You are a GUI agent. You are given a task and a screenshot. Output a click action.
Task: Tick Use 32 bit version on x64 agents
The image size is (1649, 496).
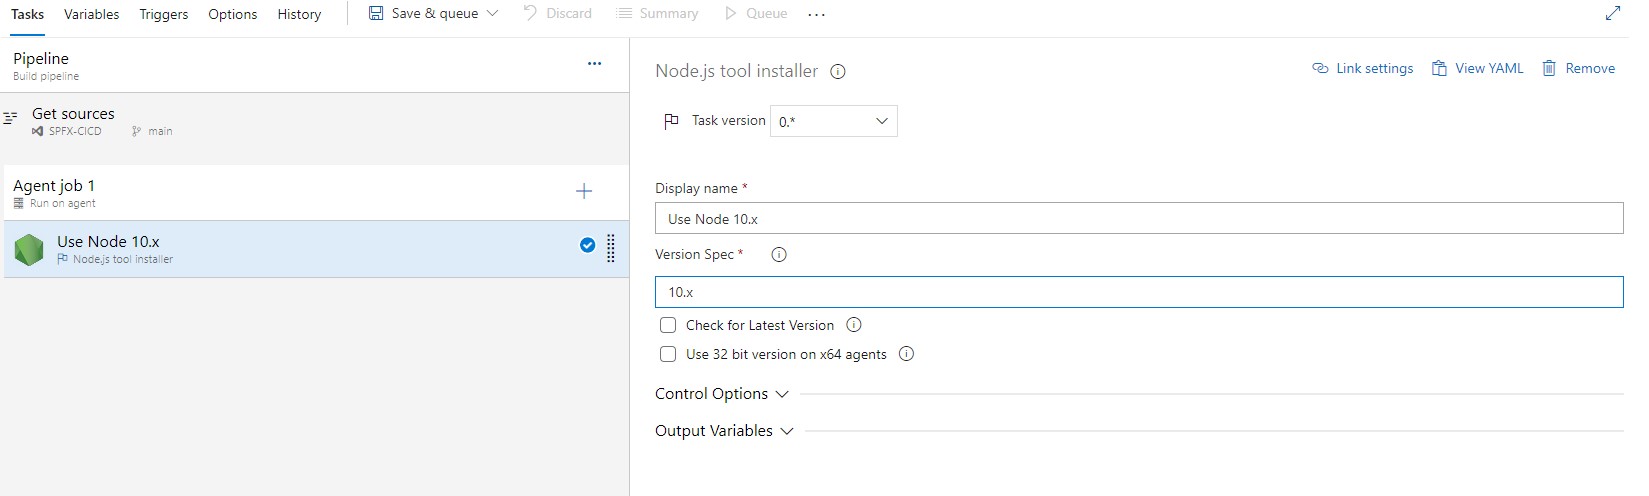click(x=668, y=354)
